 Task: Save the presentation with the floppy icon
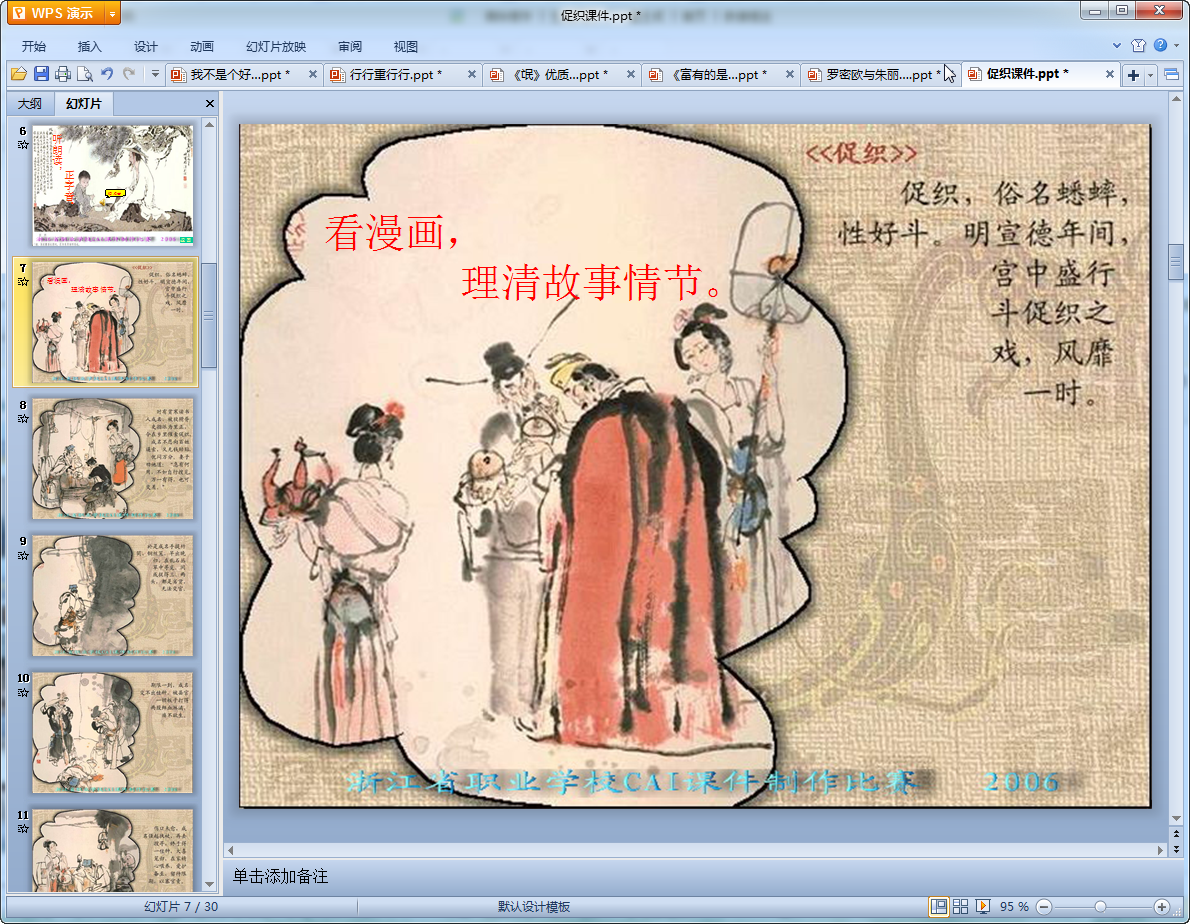click(x=41, y=74)
